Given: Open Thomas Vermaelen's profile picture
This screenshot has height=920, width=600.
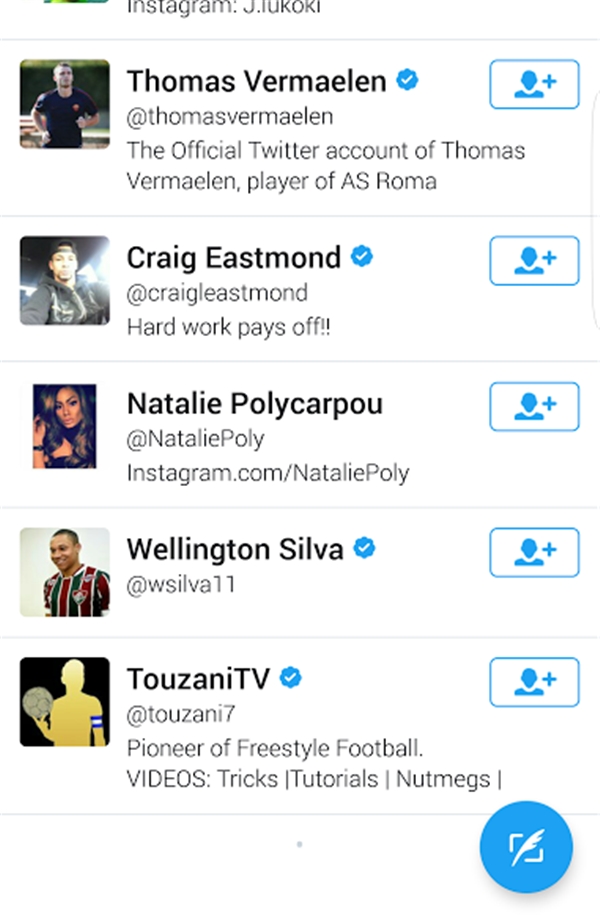Looking at the screenshot, I should pos(65,104).
